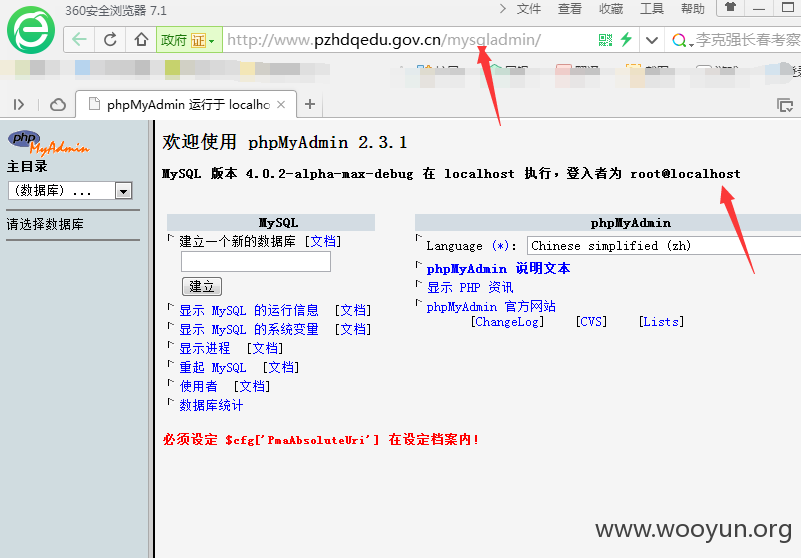
Task: Click the 政府 证 site certificate badge
Action: 189,40
